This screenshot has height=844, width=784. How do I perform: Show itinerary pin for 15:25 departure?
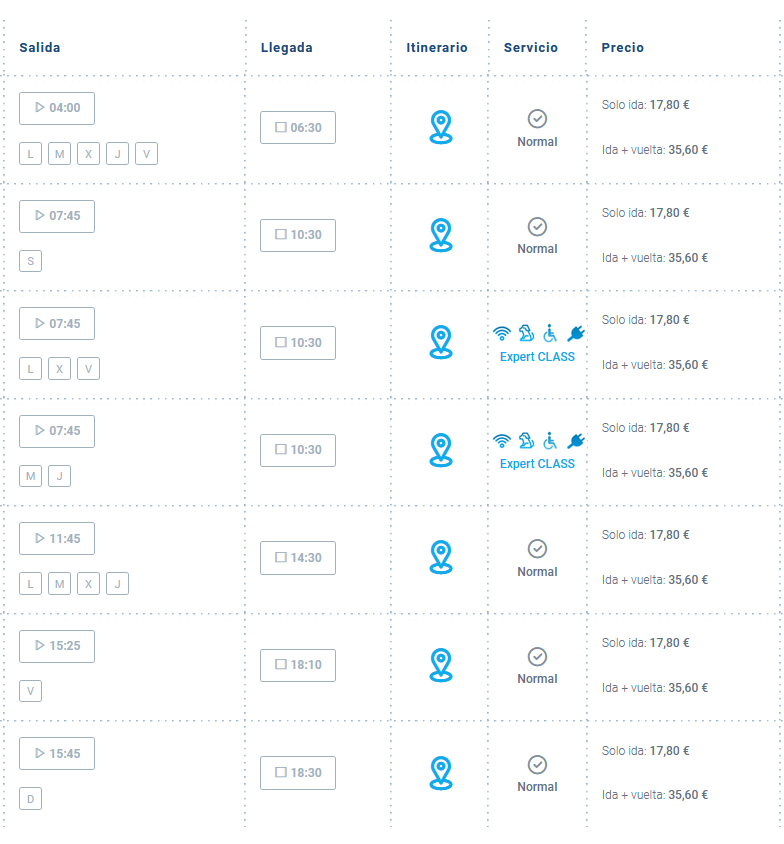(441, 664)
